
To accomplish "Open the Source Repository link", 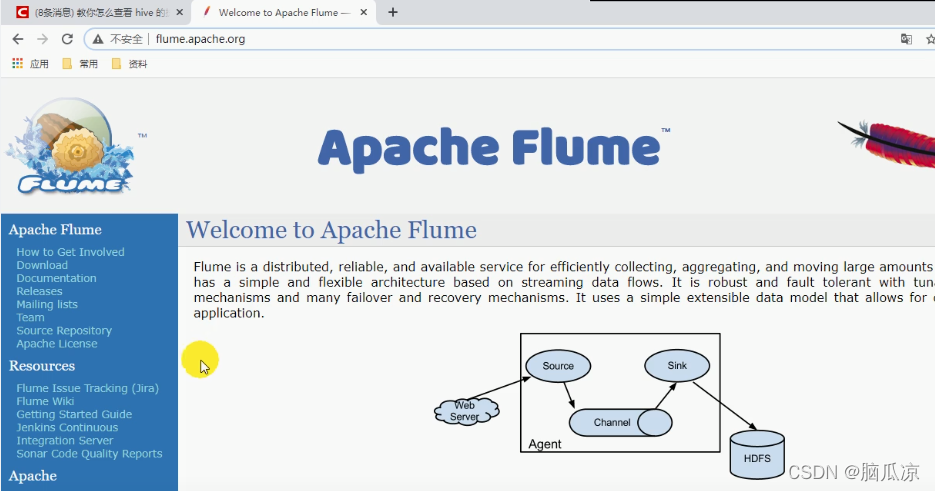I will click(x=64, y=331).
